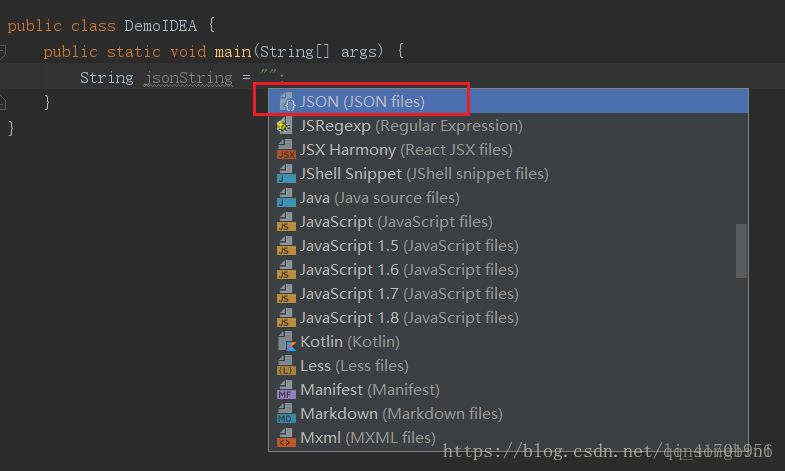Select Manifest (Manifest) entry
Viewport: 785px width, 471px height.
pyautogui.click(x=502, y=390)
